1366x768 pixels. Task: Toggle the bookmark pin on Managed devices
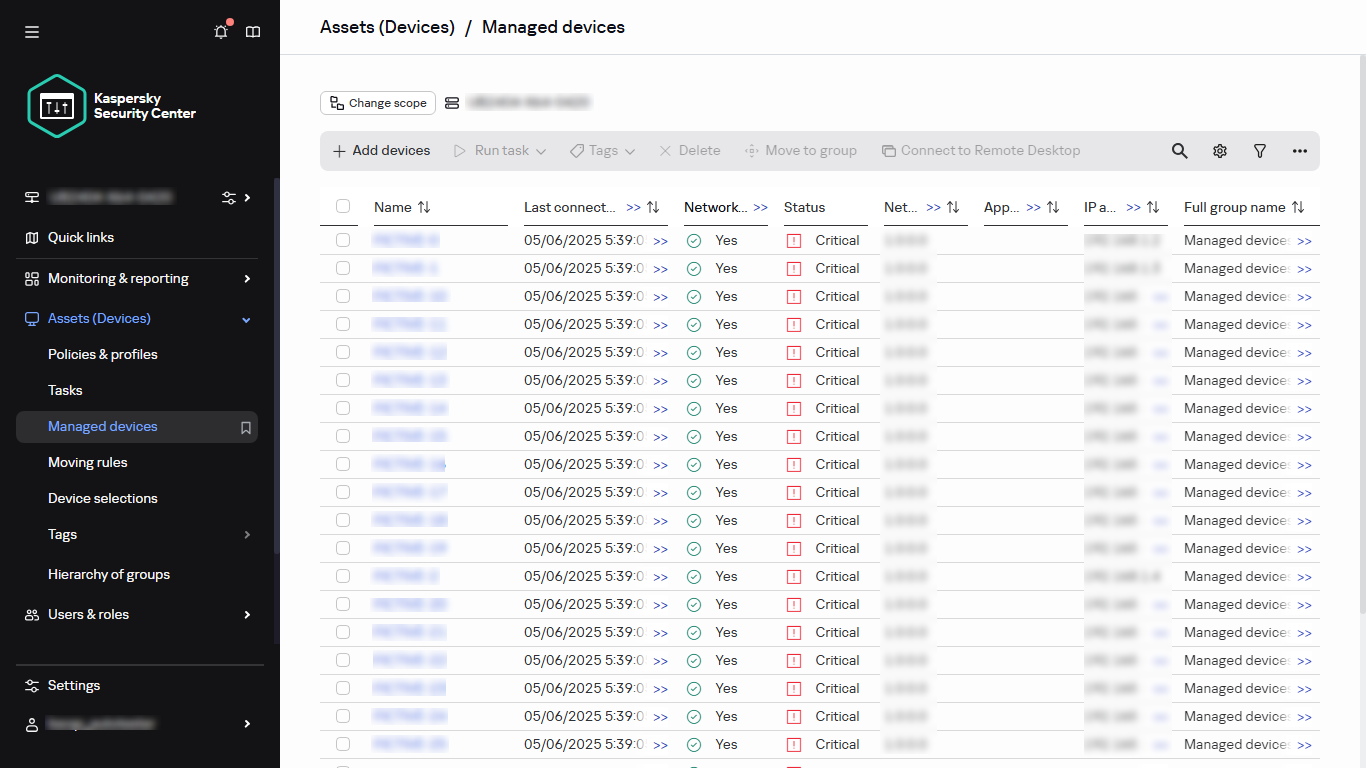tap(245, 427)
